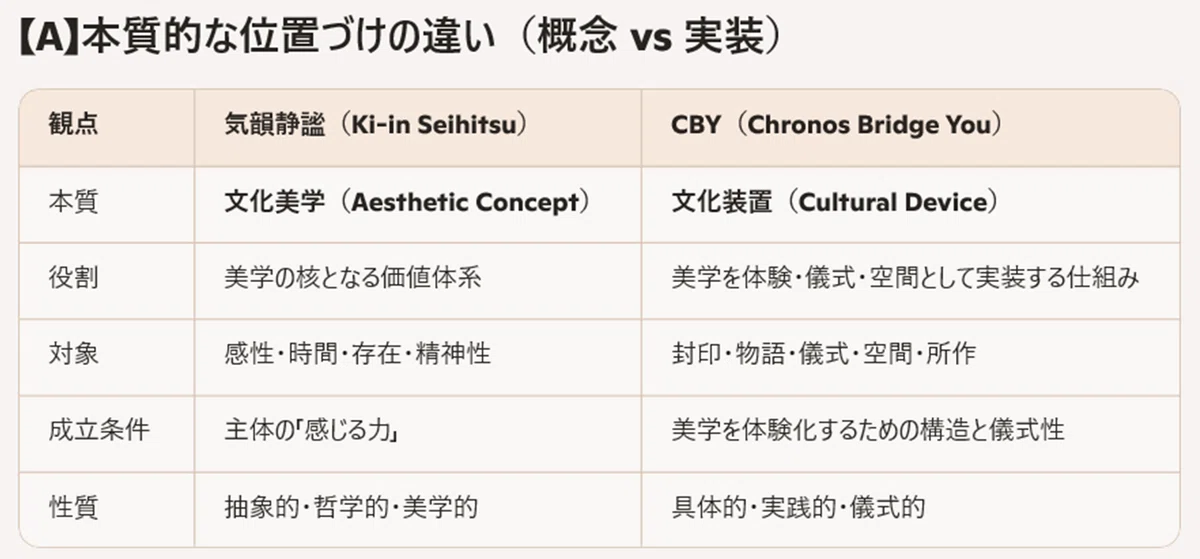This screenshot has width=1200, height=559.
Task: Click the 美学を体験化するための構造と儀式性 cell
Action: (x=868, y=430)
